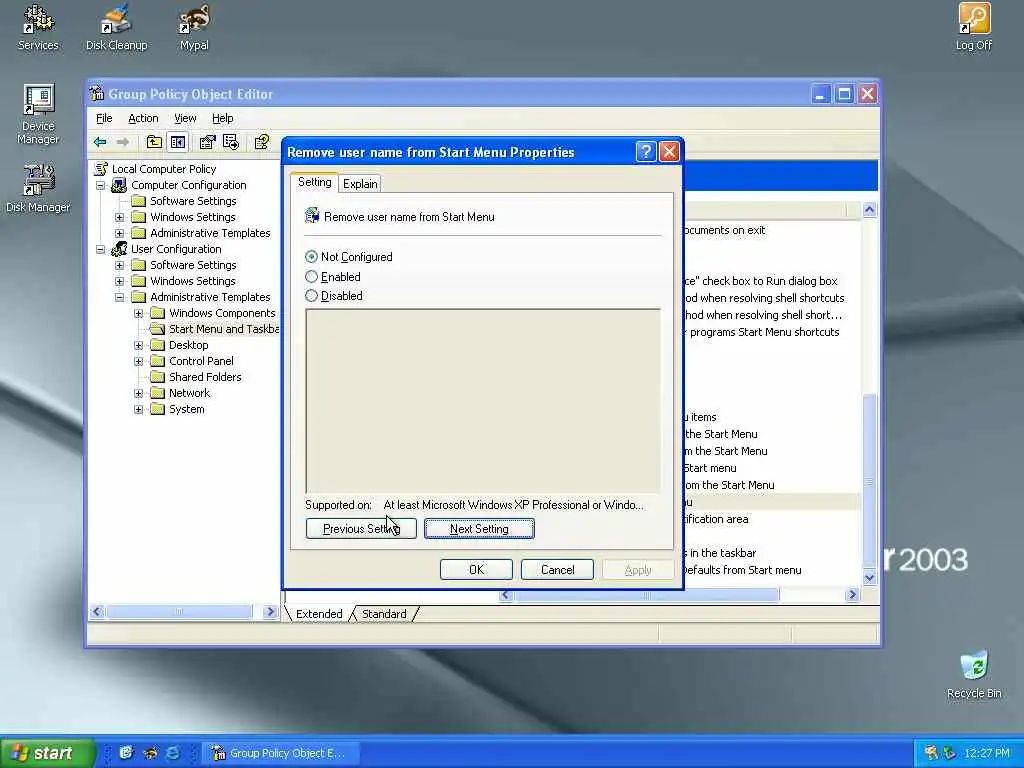Expand Software Settings under User Configuration
Screen dimensions: 1024x768
pos(120,265)
